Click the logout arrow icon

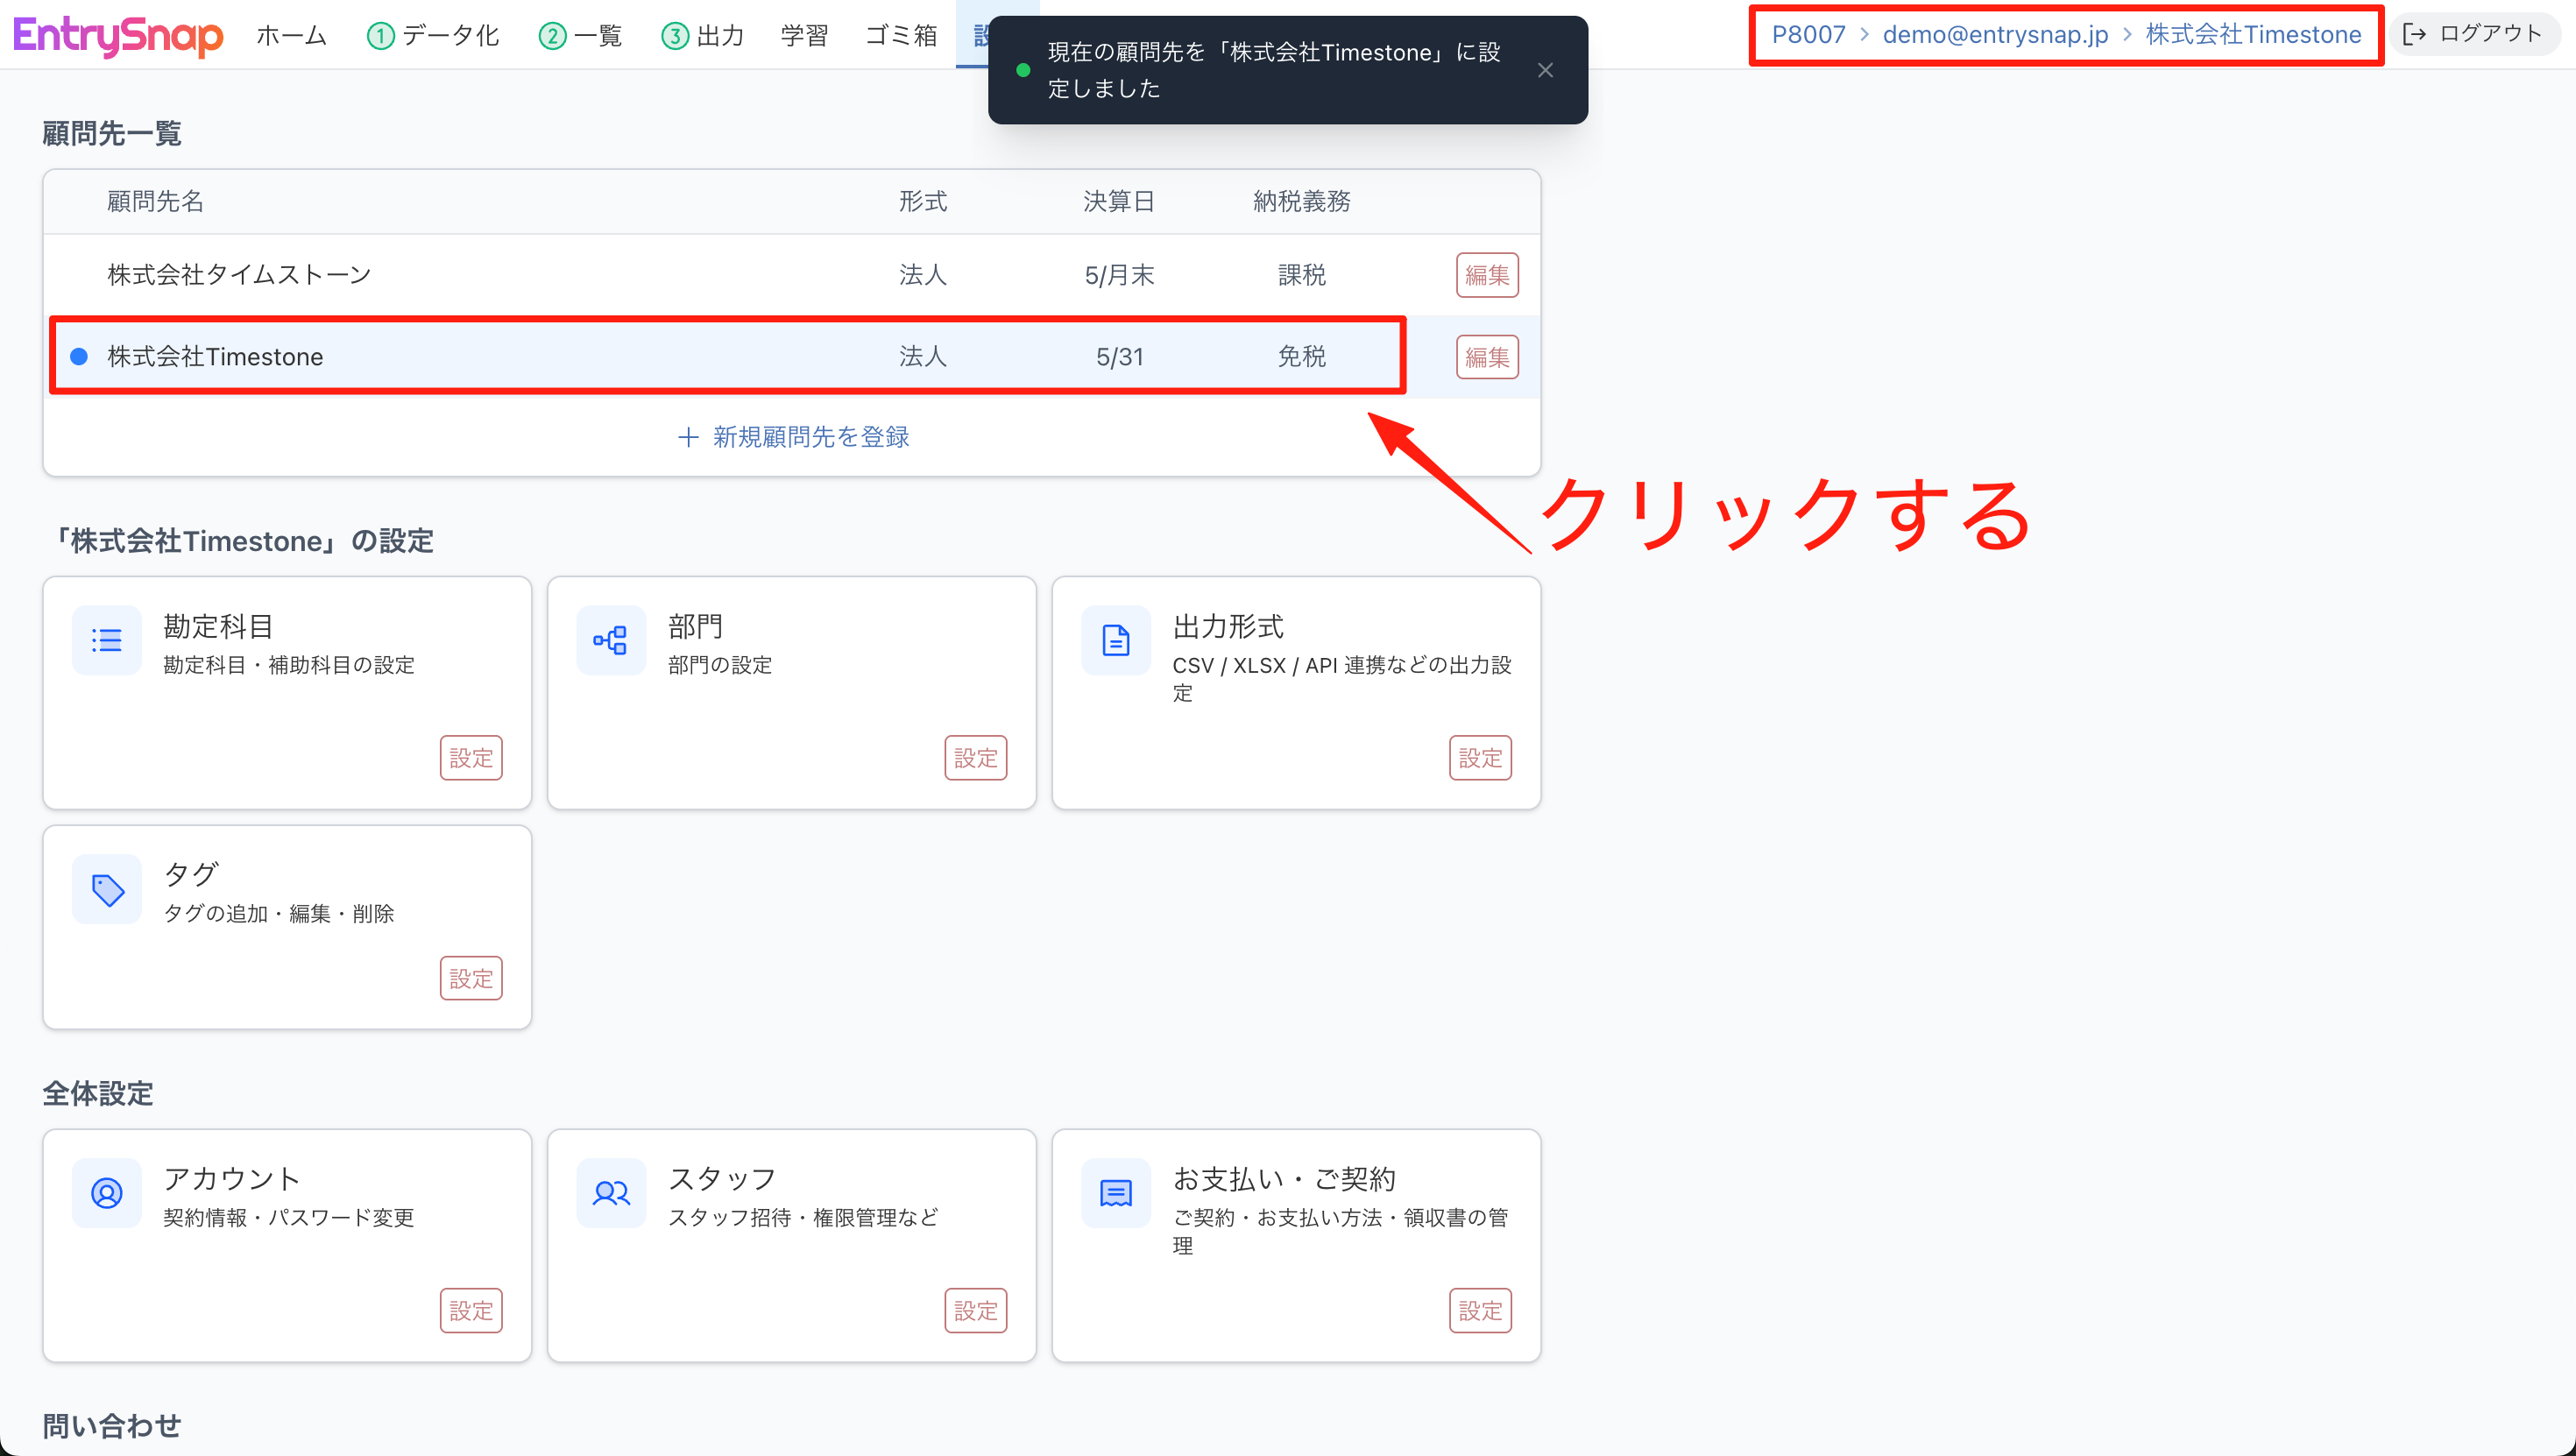[x=2415, y=34]
